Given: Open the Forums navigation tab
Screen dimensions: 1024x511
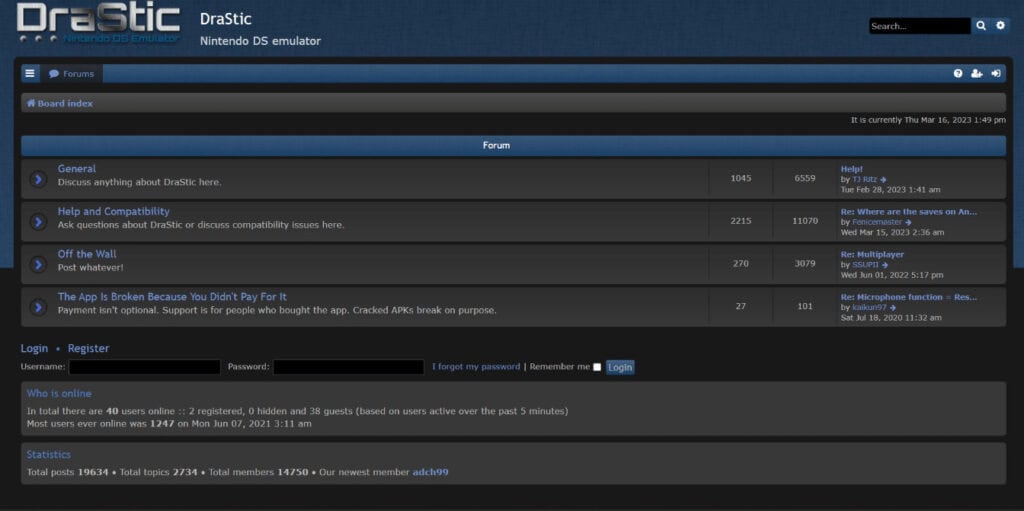Looking at the screenshot, I should click(72, 74).
